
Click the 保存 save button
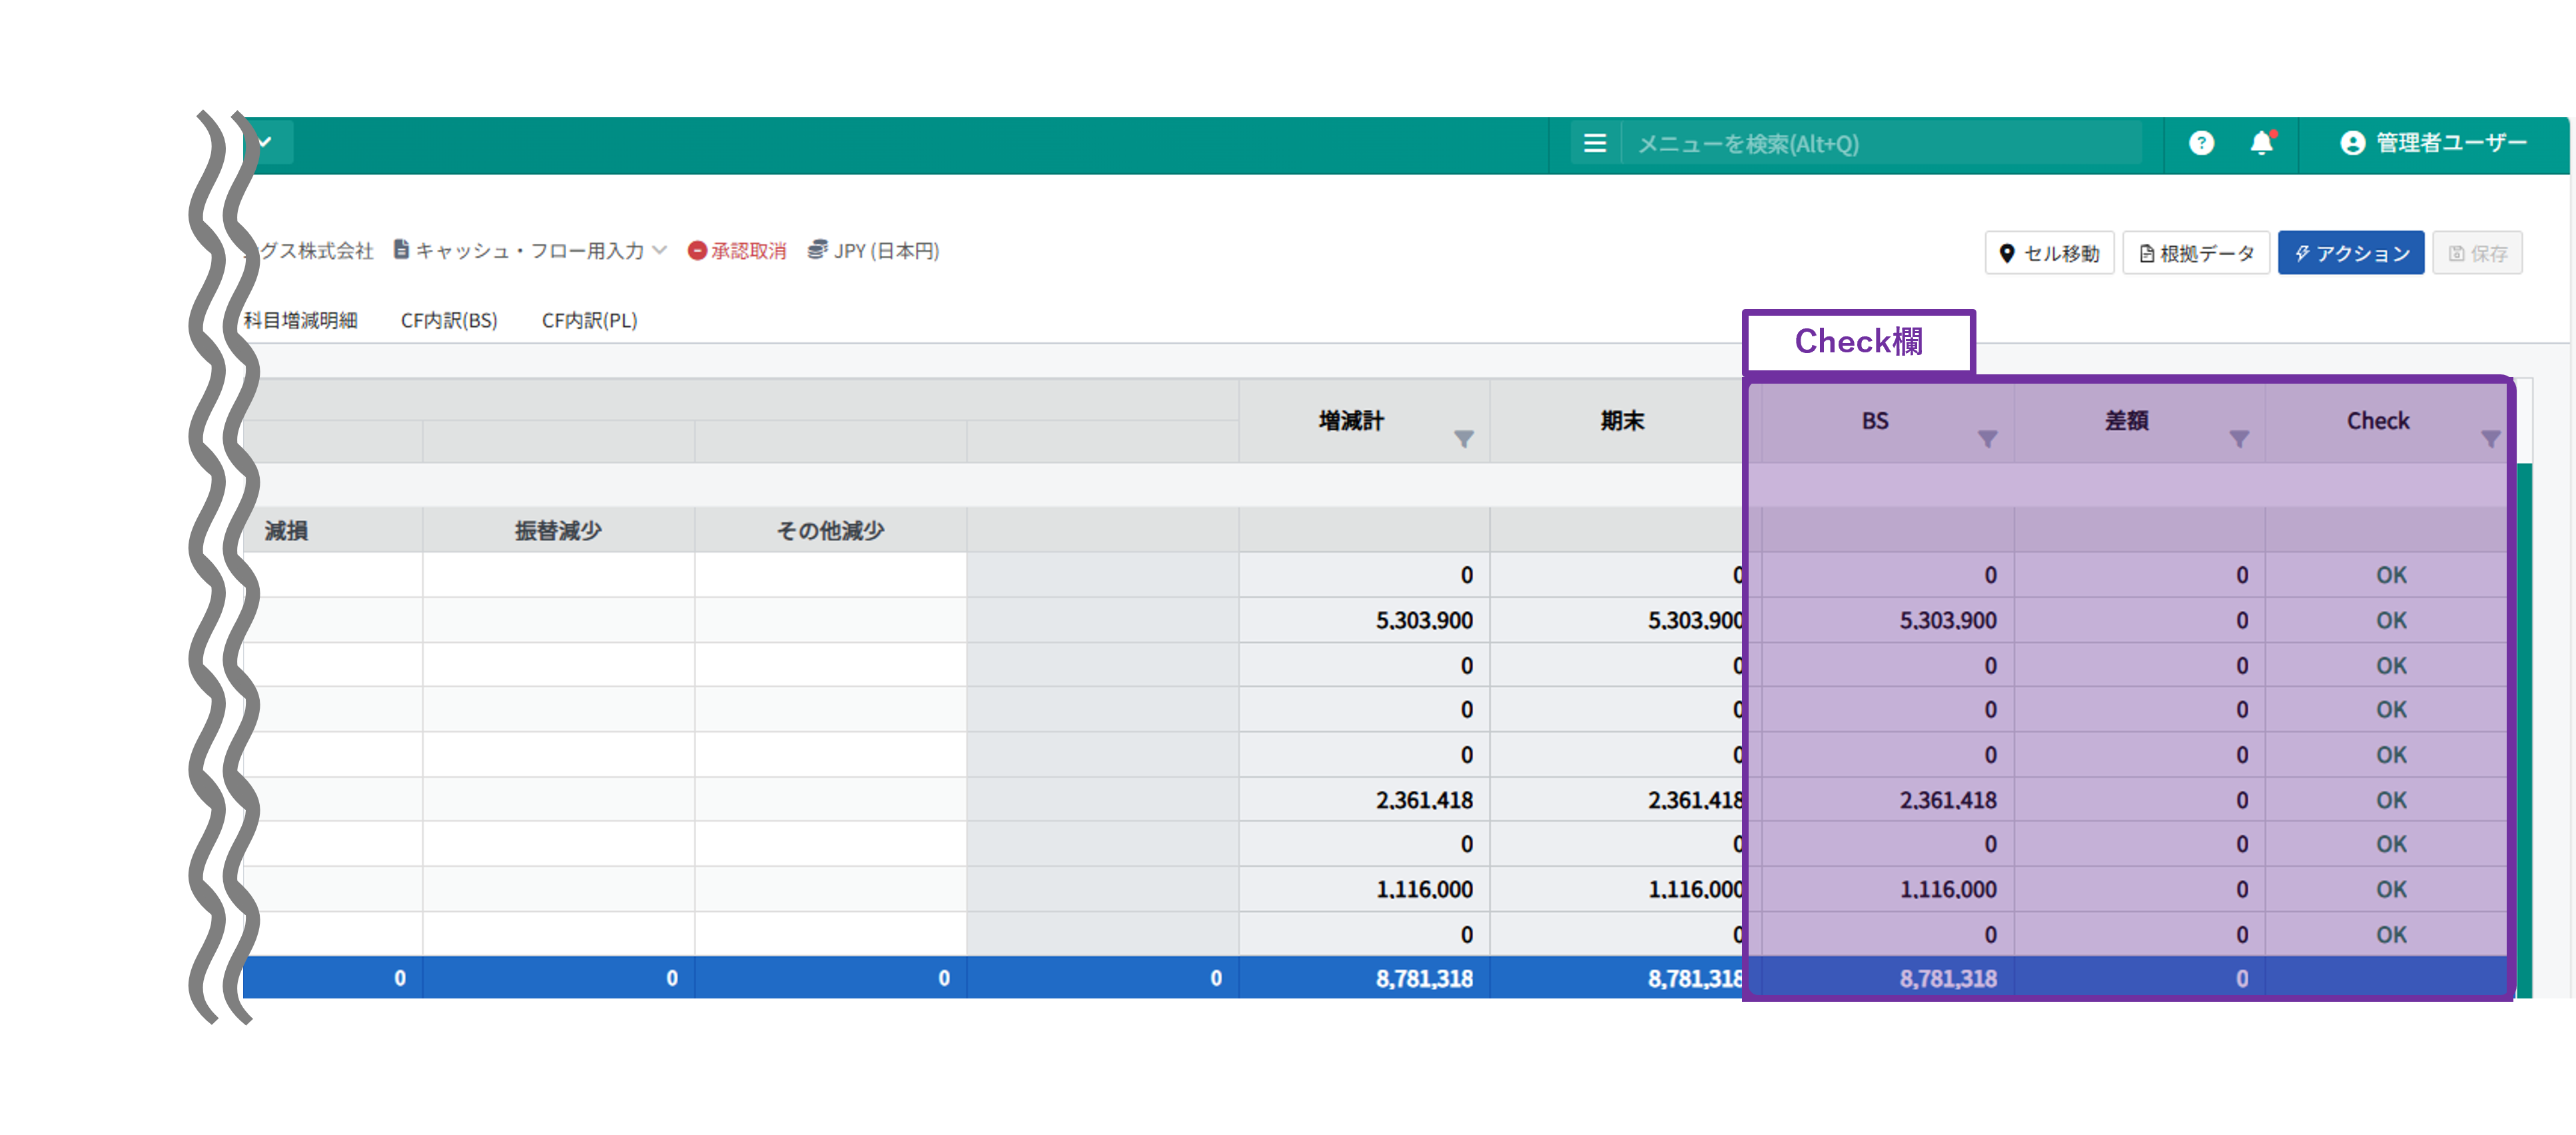tap(2477, 253)
